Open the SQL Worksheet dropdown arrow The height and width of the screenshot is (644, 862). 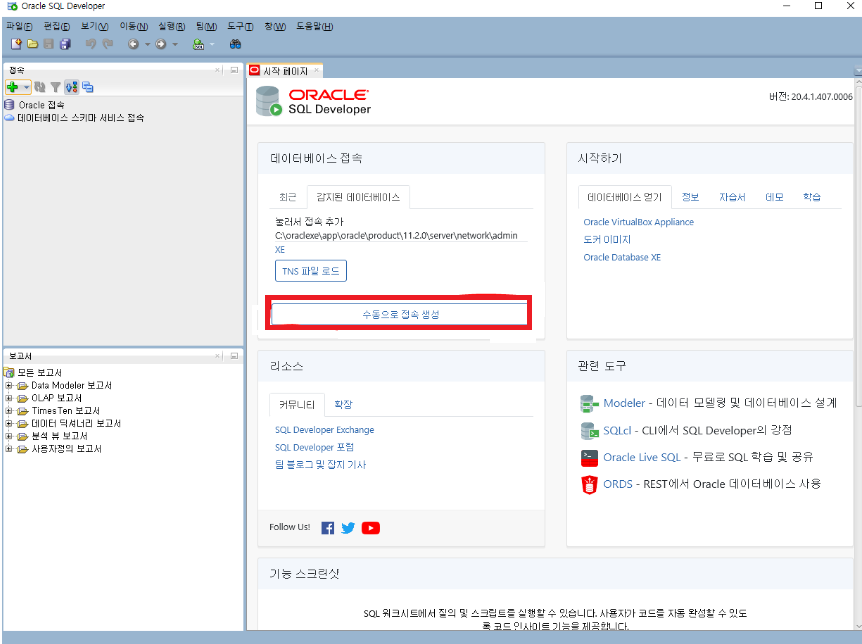212,45
